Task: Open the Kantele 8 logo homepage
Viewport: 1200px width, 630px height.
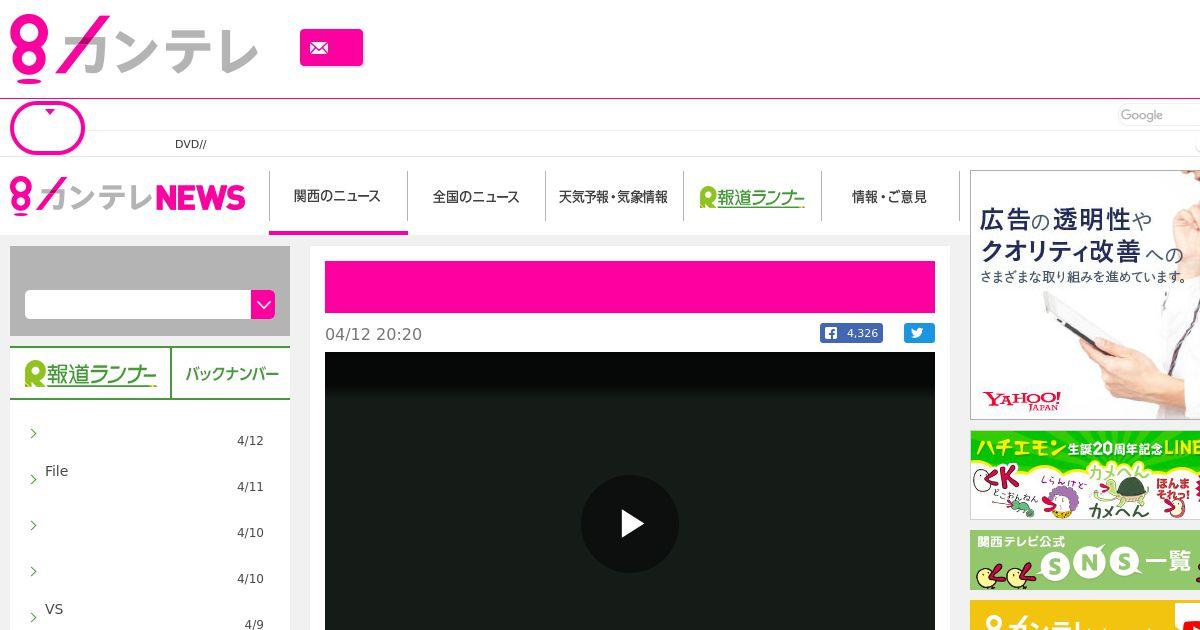Action: [x=134, y=47]
